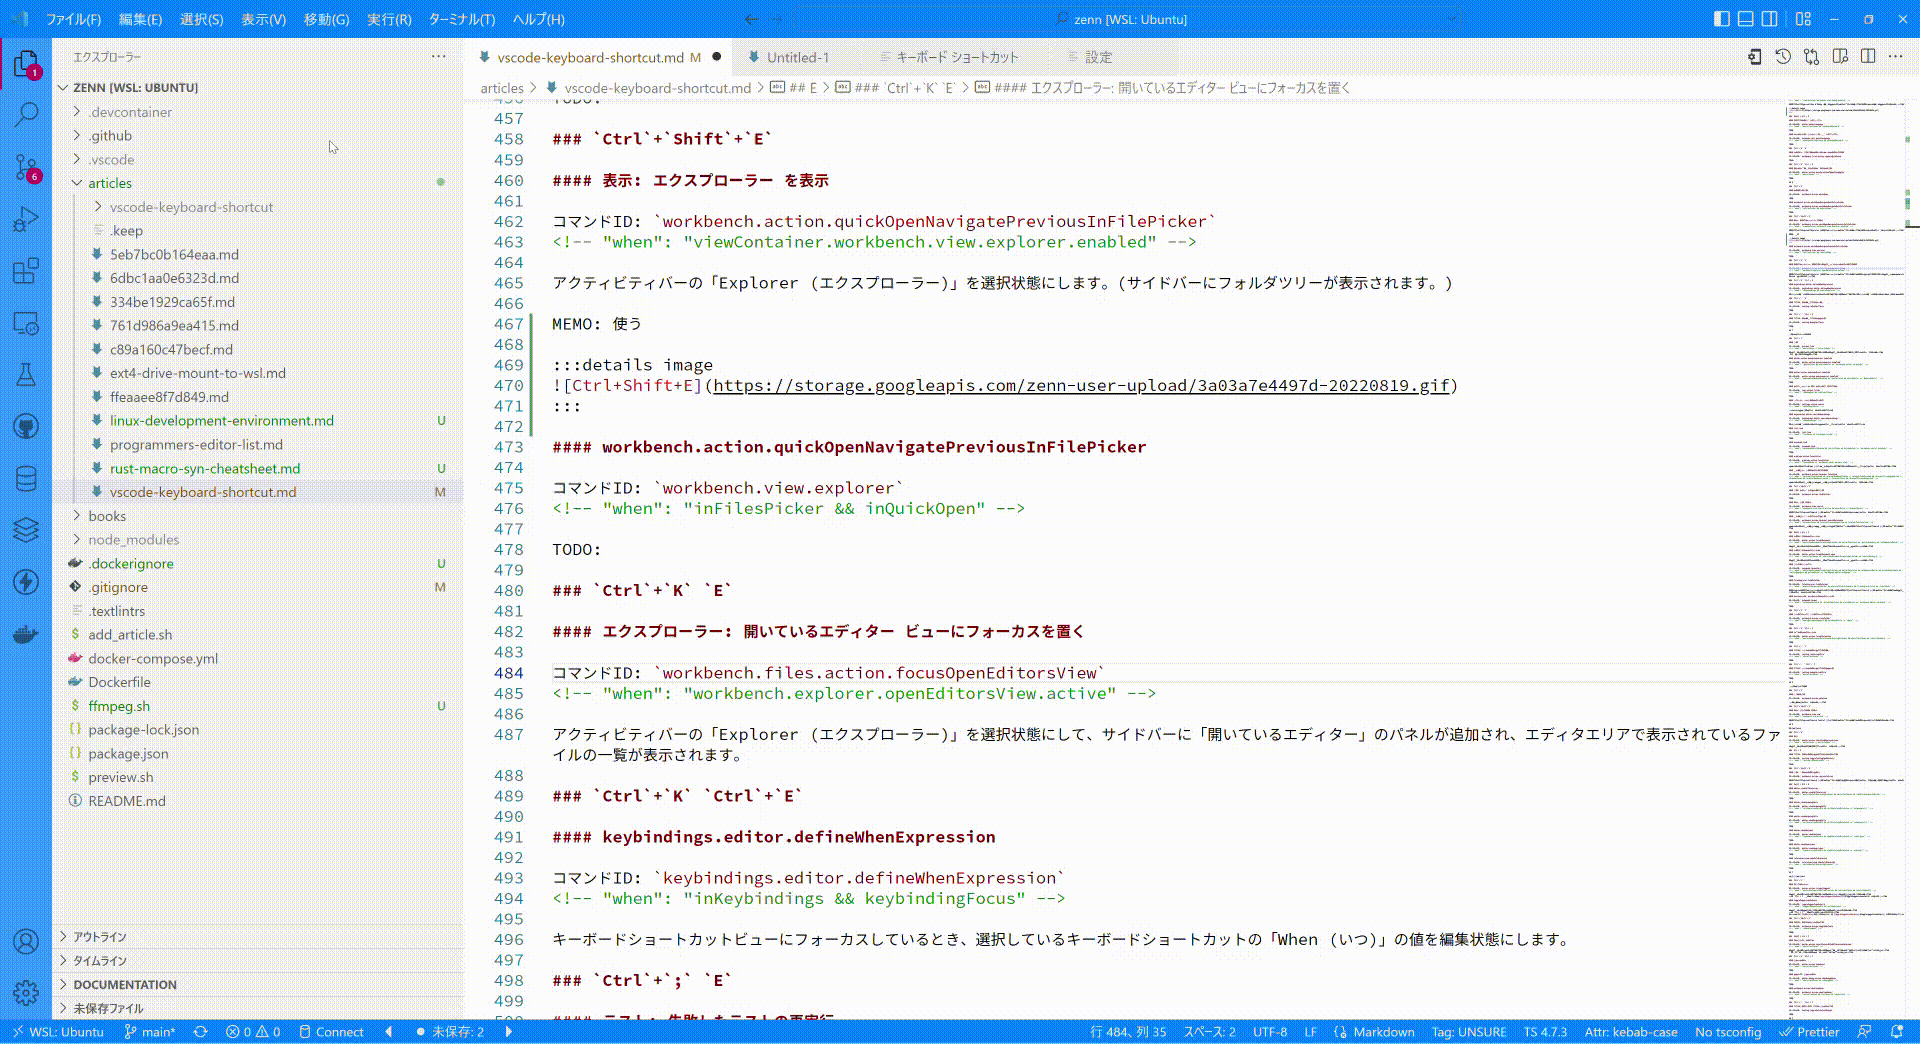Open editor More Actions ellipsis
The image size is (1920, 1044).
(x=1896, y=57)
